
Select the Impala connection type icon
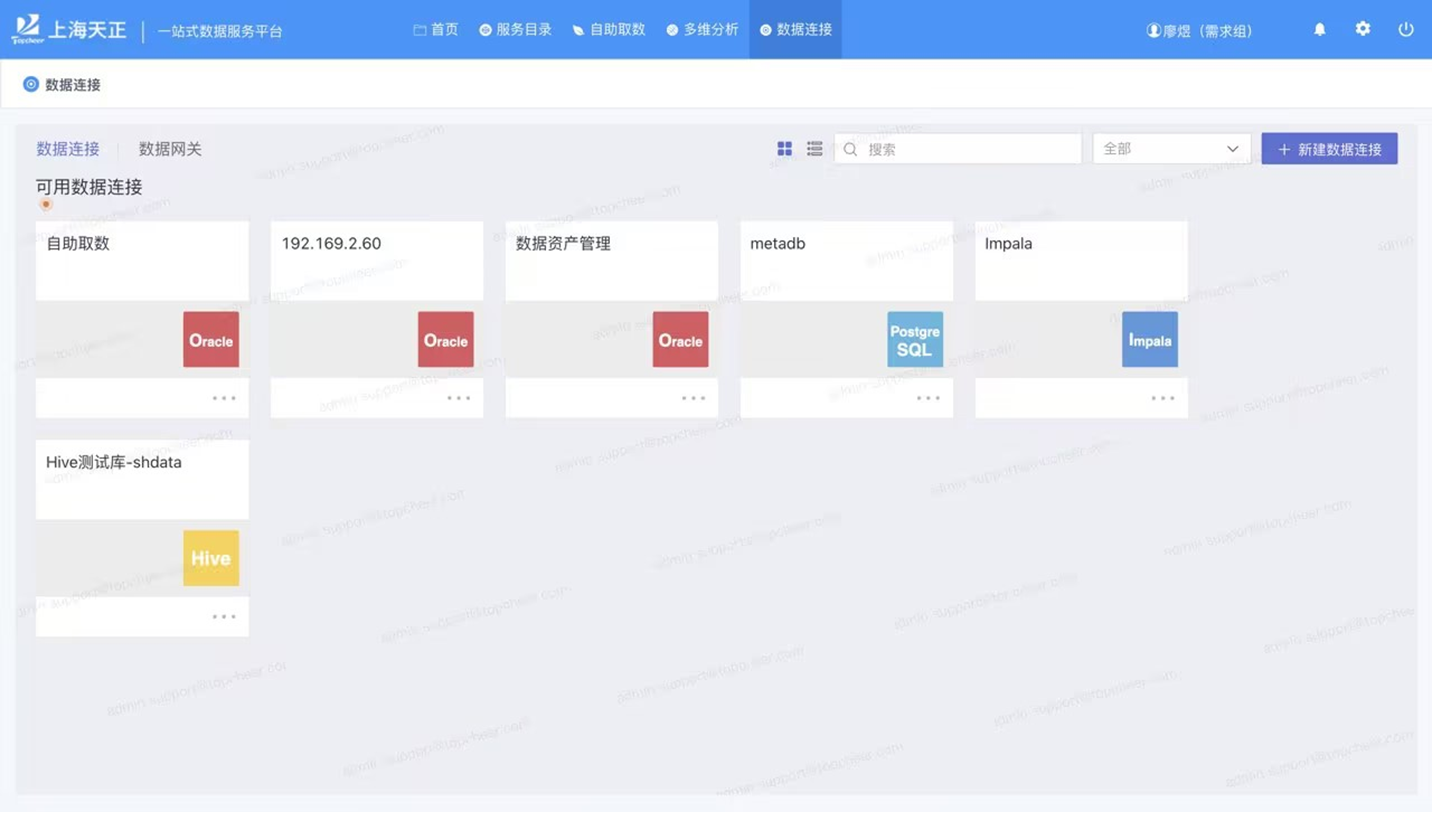(1149, 339)
